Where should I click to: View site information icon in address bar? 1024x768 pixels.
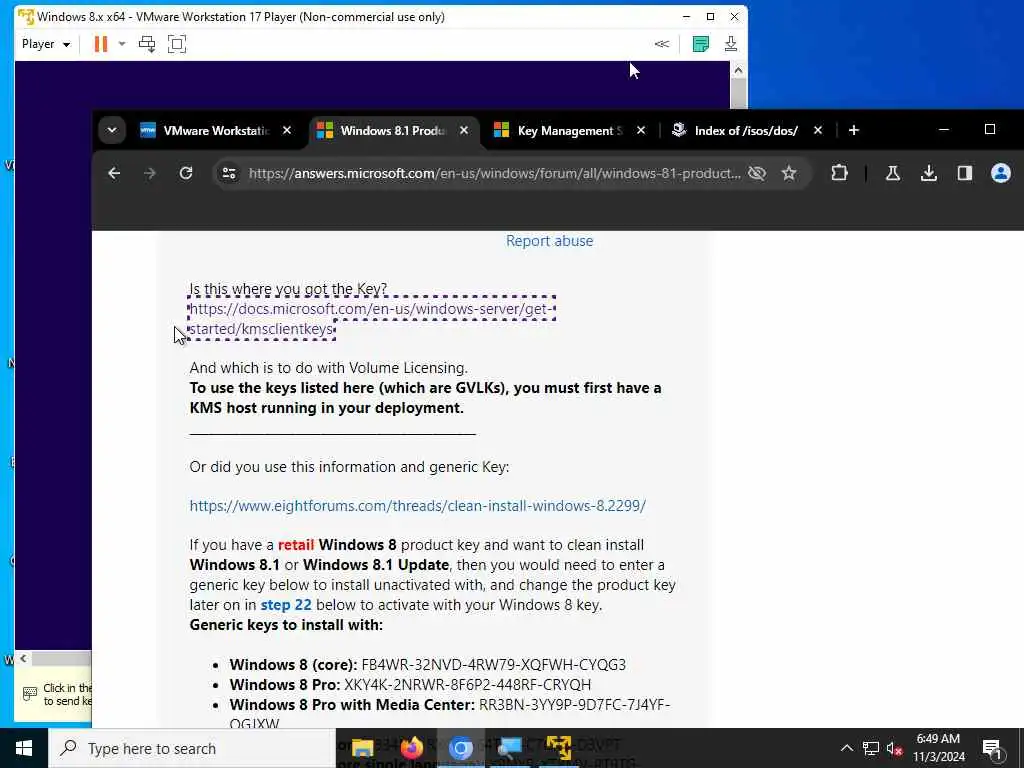229,173
